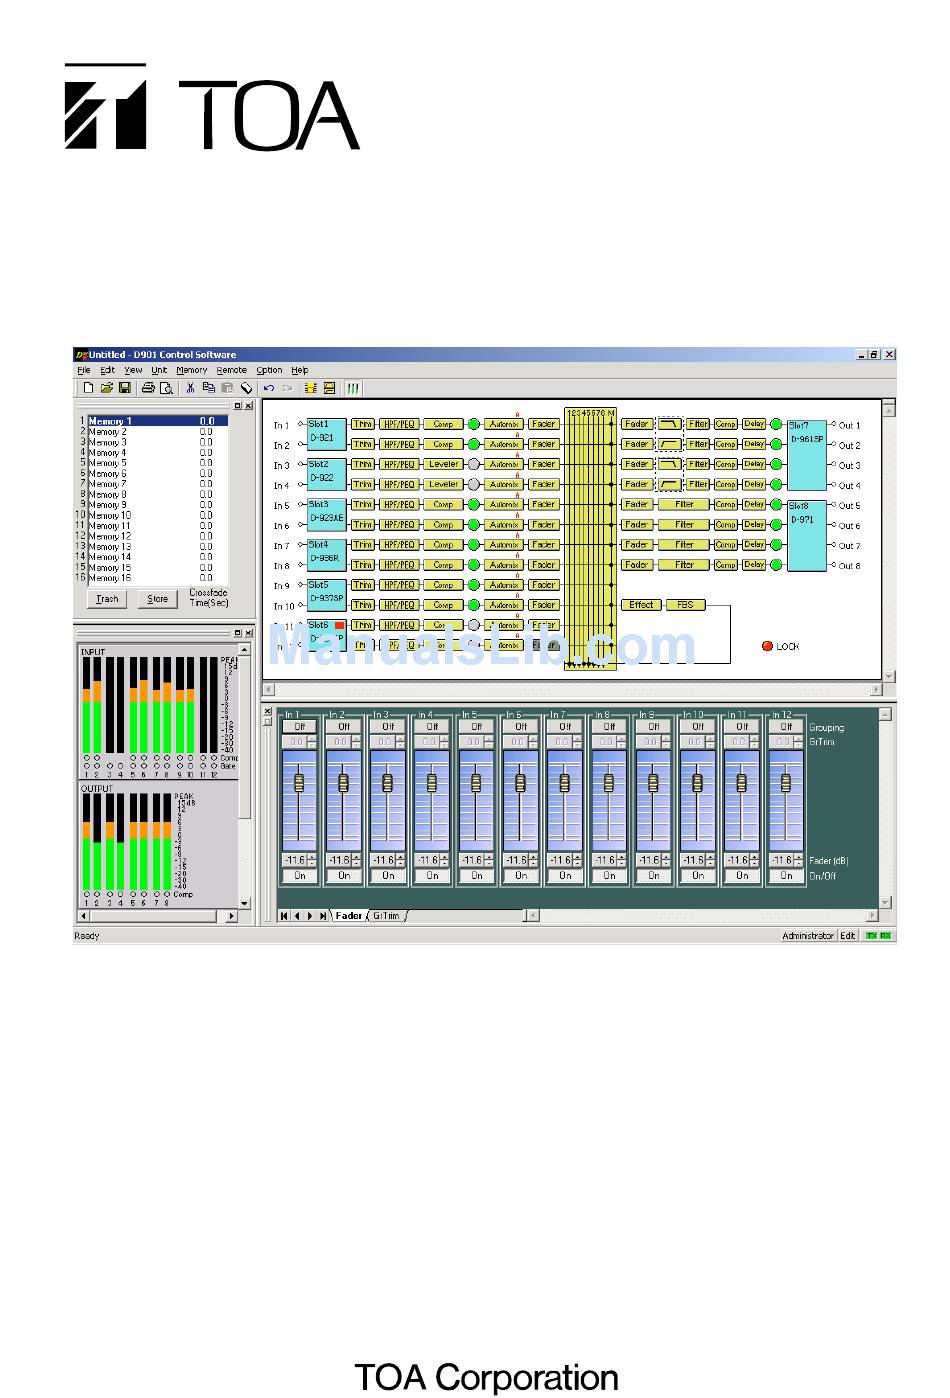Screen dimensions: 950x1398
Task: Click the Copy toolbar icon
Action: pos(209,388)
